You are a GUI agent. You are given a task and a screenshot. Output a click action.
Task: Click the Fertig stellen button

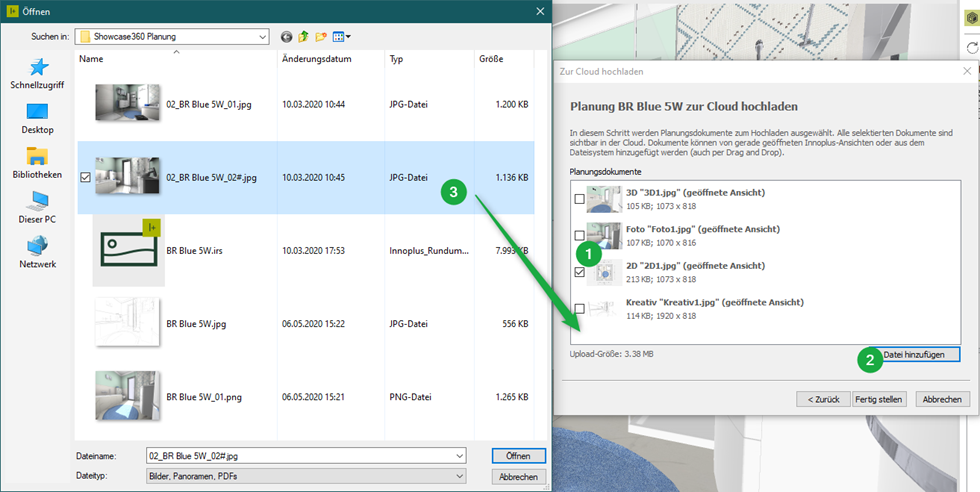point(878,399)
